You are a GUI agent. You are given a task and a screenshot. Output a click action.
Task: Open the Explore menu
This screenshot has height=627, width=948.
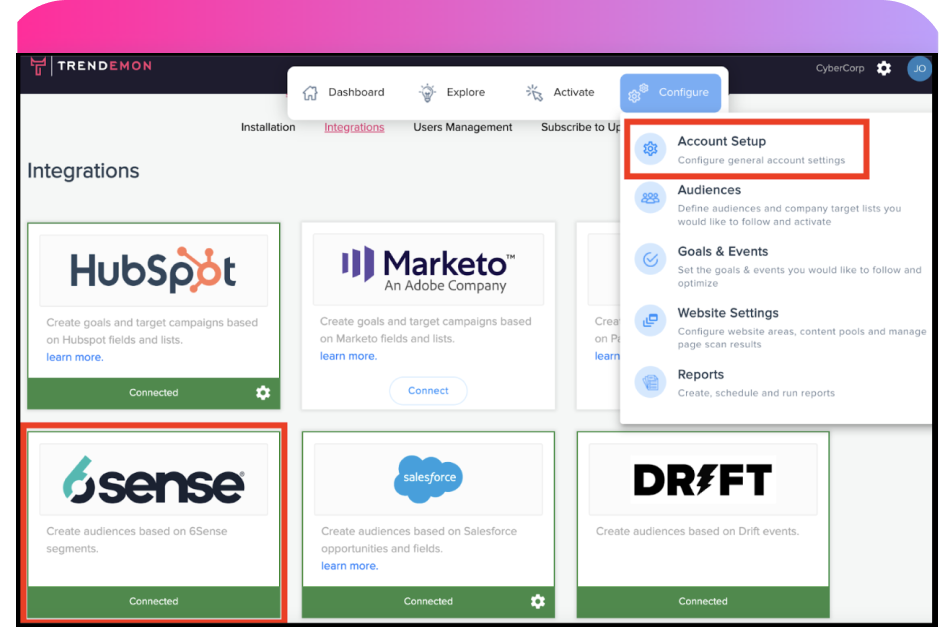pos(452,93)
